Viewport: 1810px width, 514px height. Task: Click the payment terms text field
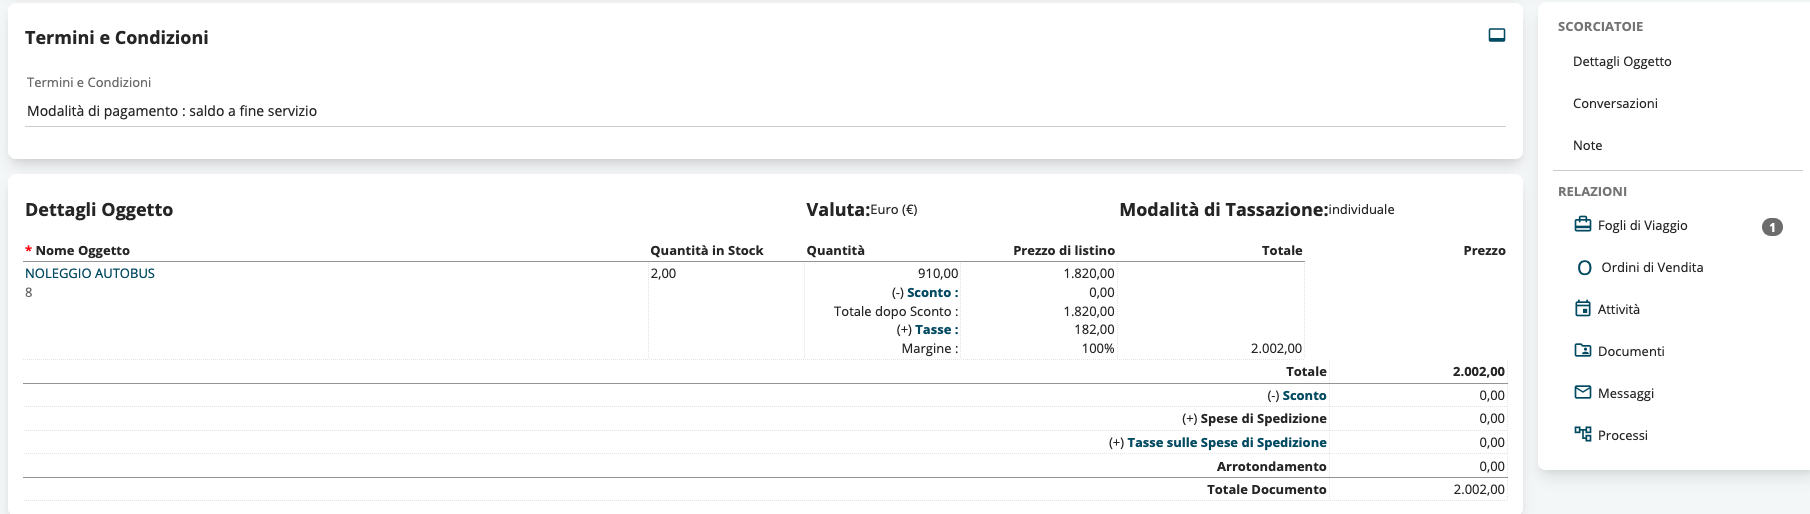pyautogui.click(x=766, y=111)
